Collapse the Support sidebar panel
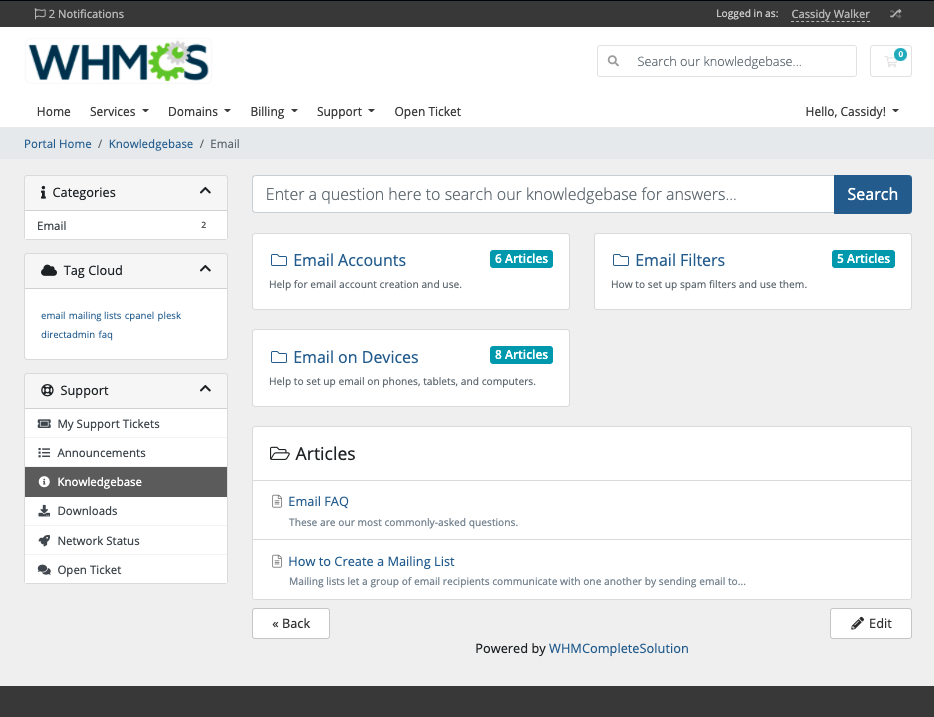The image size is (934, 717). 206,389
